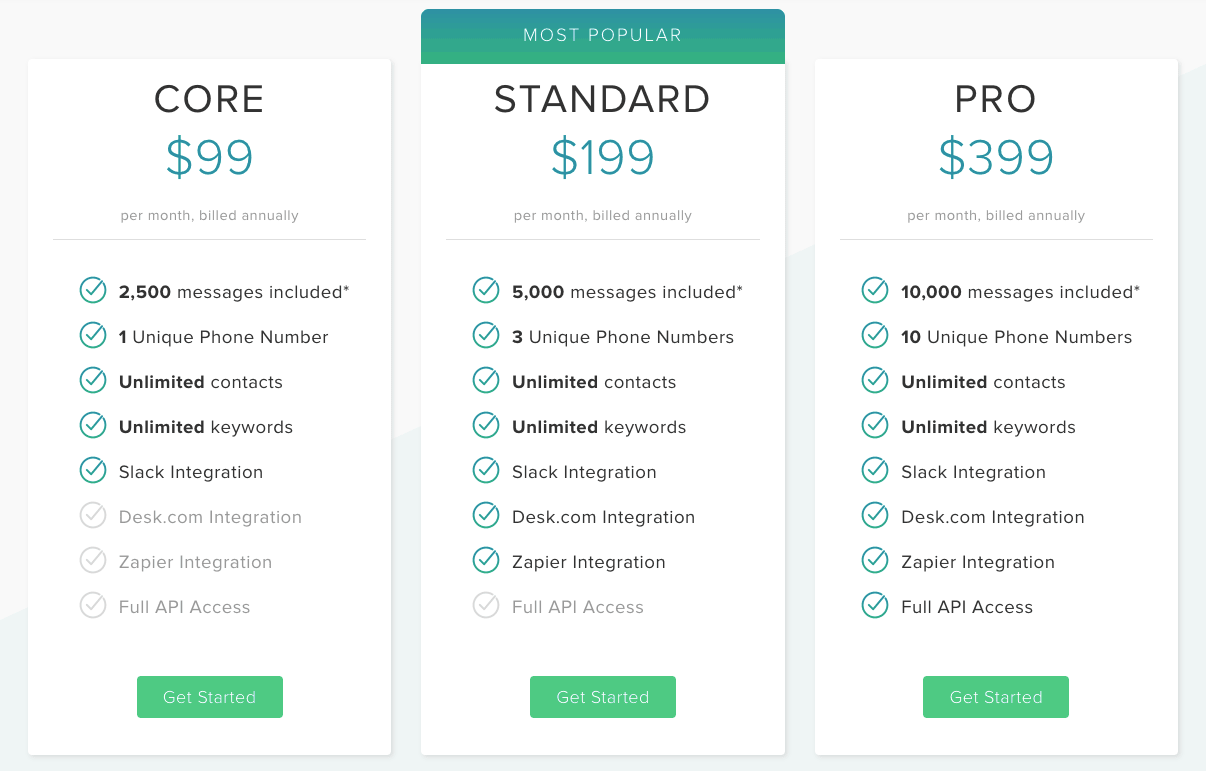1206x771 pixels.
Task: Click the 10 Unique Phone Numbers checkmark
Action: [x=875, y=336]
